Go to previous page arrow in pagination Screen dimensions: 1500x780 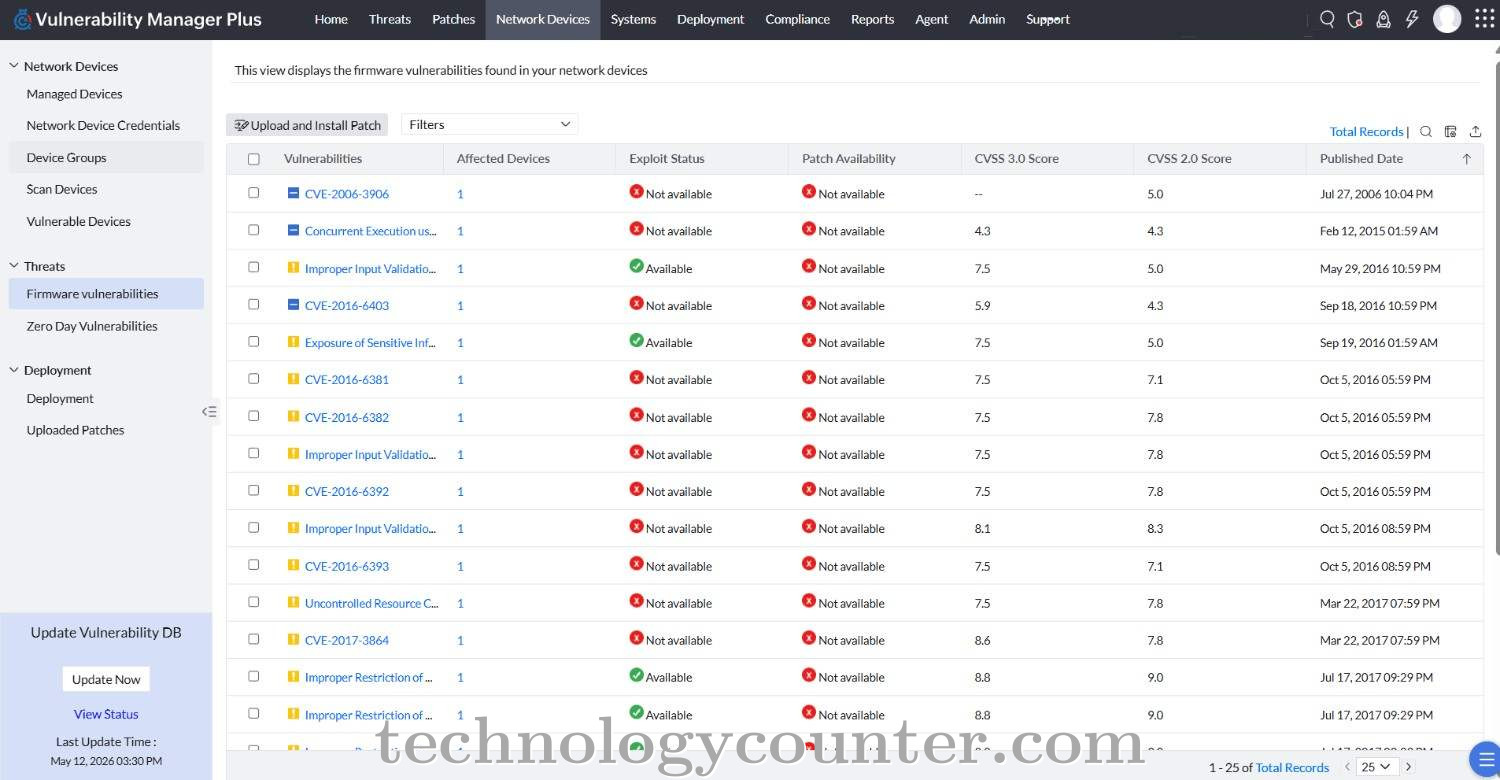[1347, 767]
